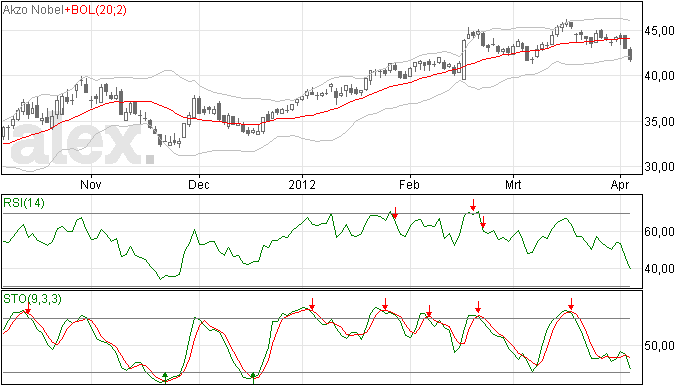Viewport: 690px width, 387px height.
Task: Click the RSI(14) panel label
Action: click(x=24, y=203)
